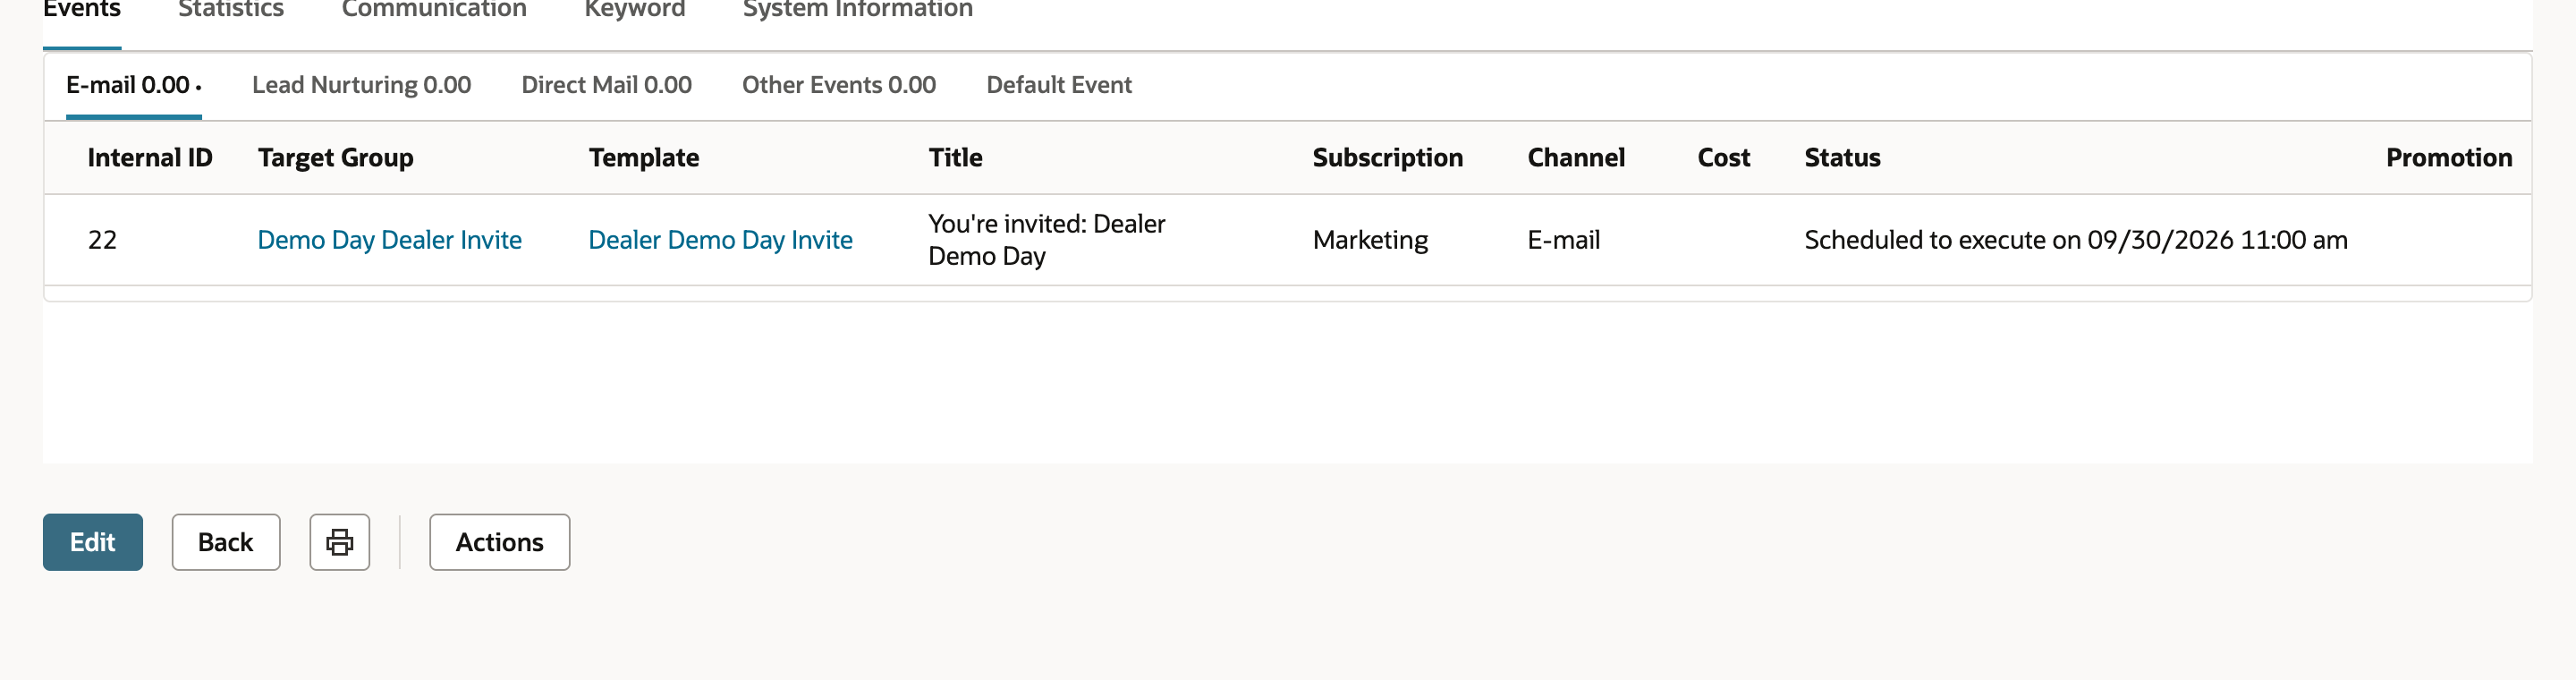Open Lead Nurturing 0.00 subtab
This screenshot has height=680, width=2576.
click(361, 85)
